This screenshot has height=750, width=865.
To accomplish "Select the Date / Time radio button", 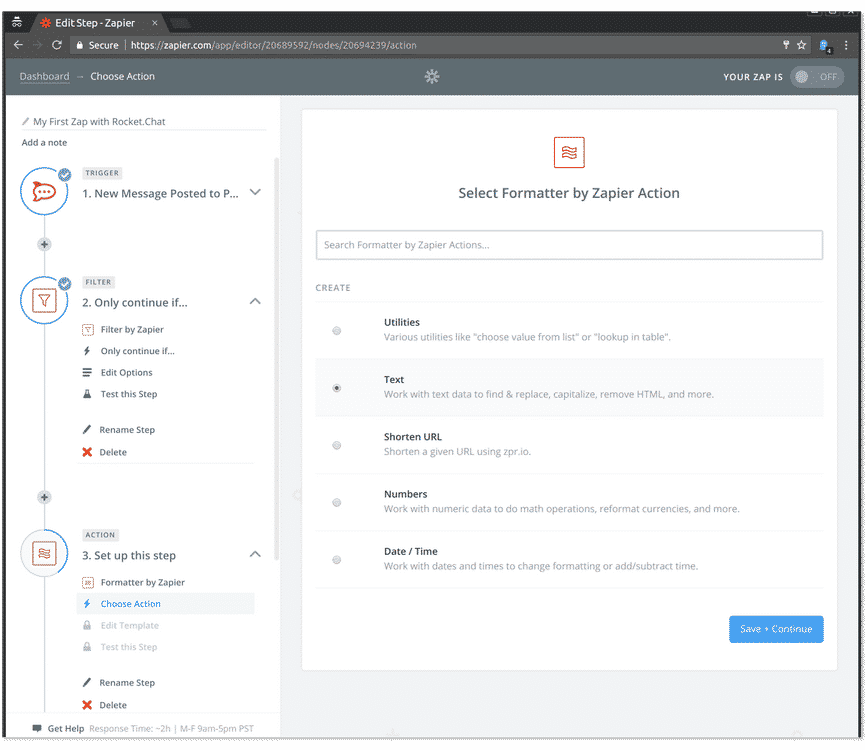I will tap(337, 560).
